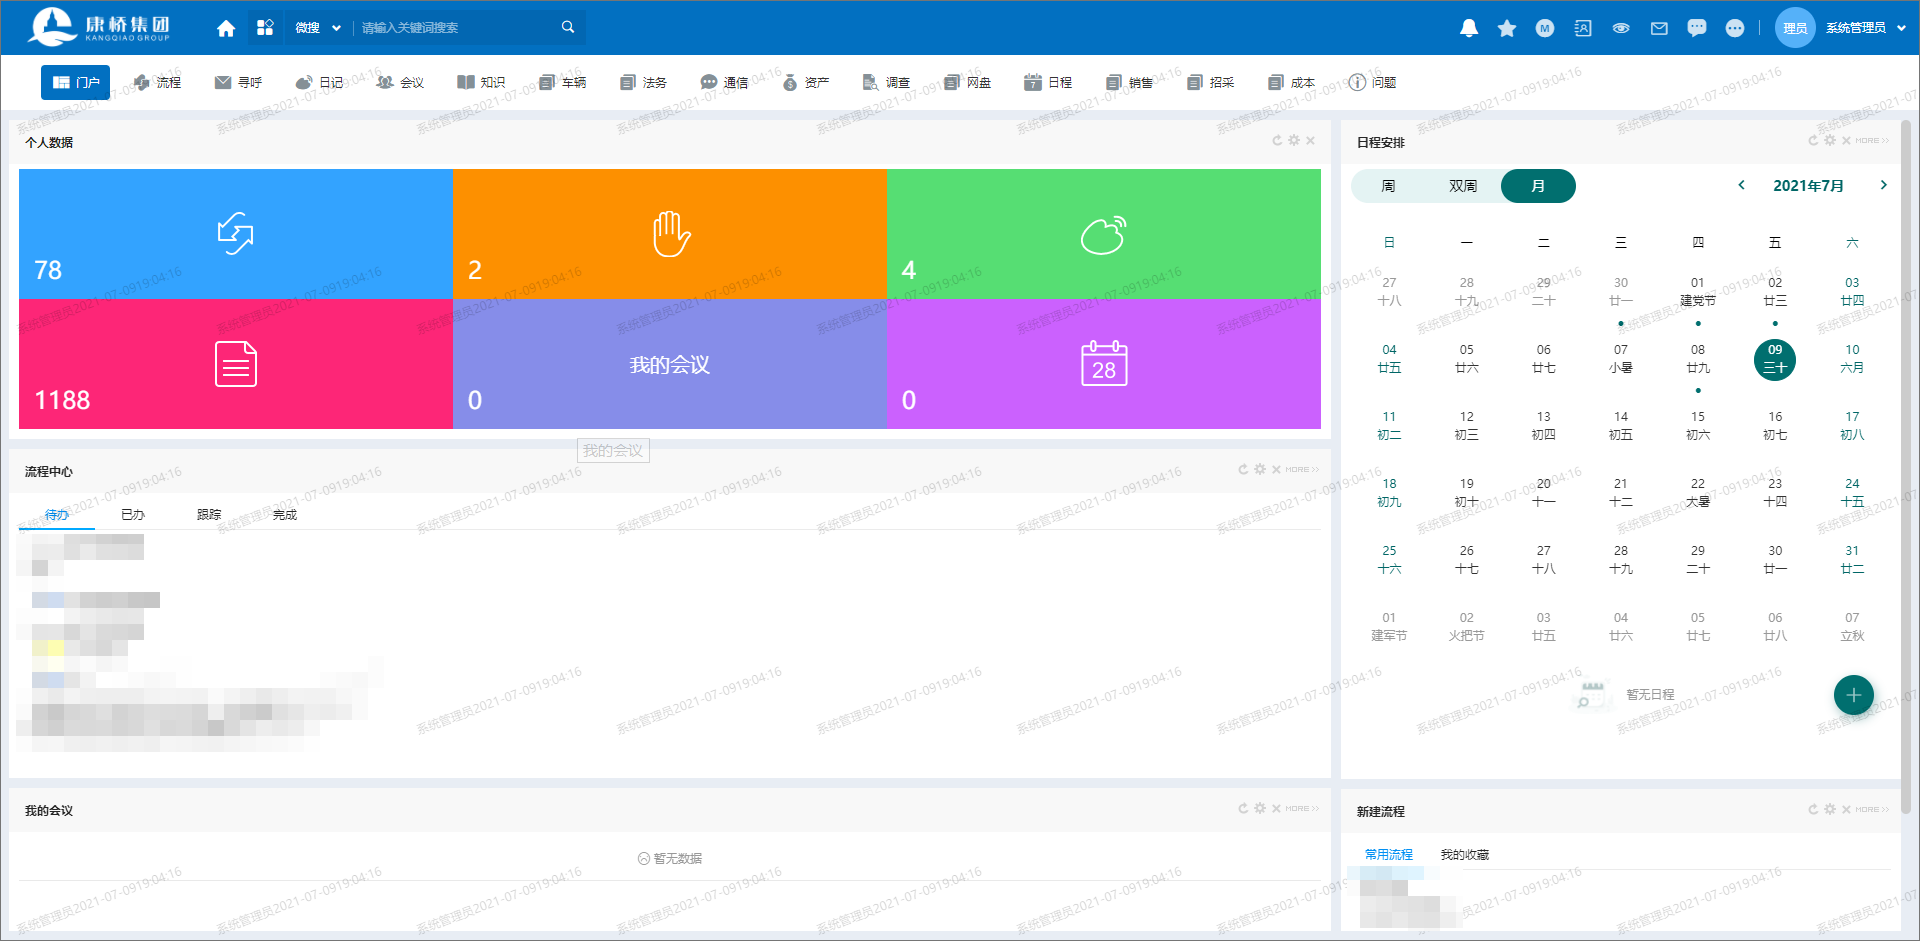1920x941 pixels.
Task: Click the circled M icon
Action: (x=1545, y=28)
